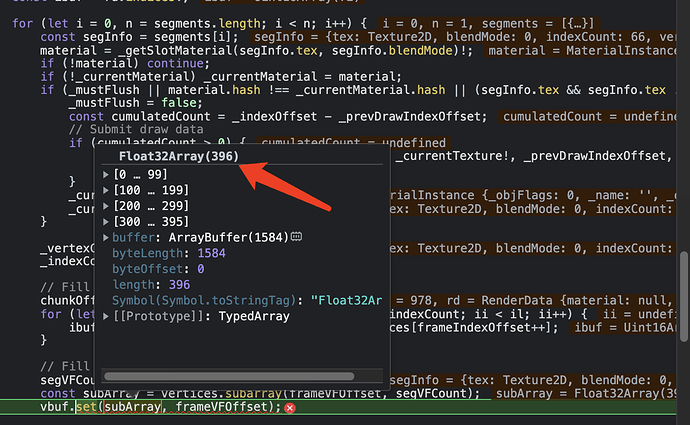Image resolution: width=690 pixels, height=425 pixels.
Task: Click the highlighted subArray variable in vbuf.set
Action: pyautogui.click(x=132, y=407)
